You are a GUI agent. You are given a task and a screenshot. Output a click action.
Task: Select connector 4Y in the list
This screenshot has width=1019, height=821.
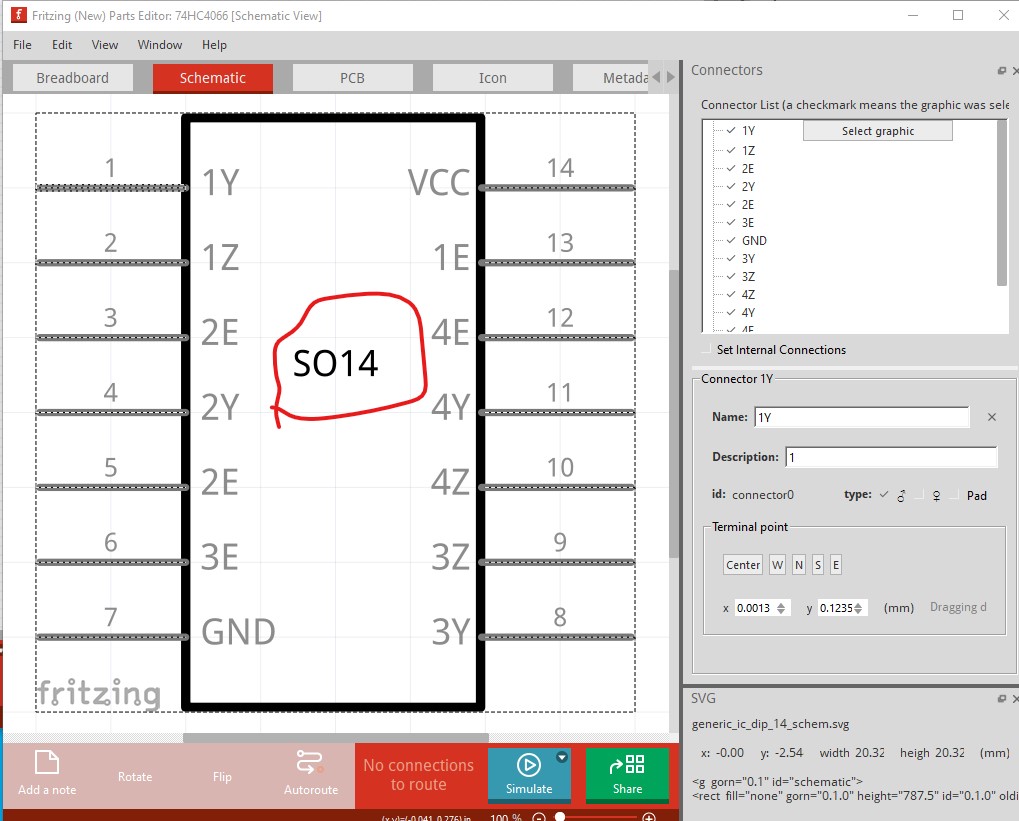(748, 313)
